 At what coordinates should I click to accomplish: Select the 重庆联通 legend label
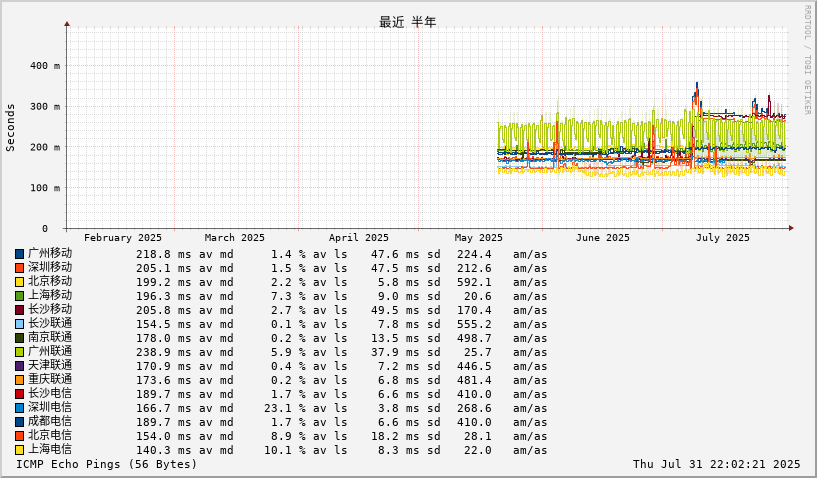click(50, 380)
